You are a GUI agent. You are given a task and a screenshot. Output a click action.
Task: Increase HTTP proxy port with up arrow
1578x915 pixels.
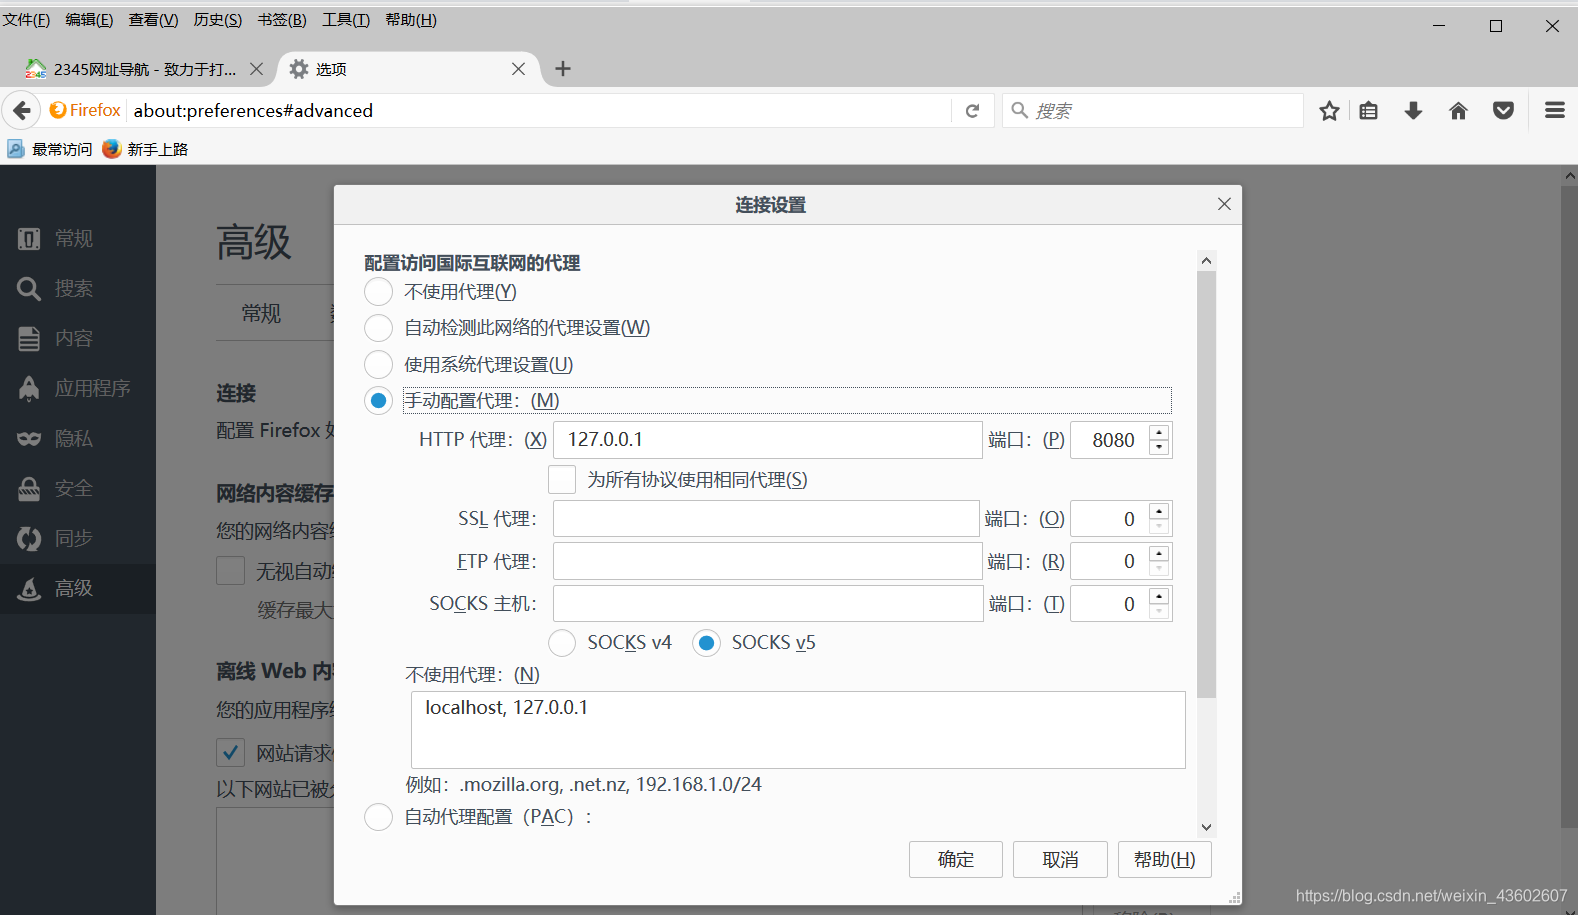coord(1159,432)
